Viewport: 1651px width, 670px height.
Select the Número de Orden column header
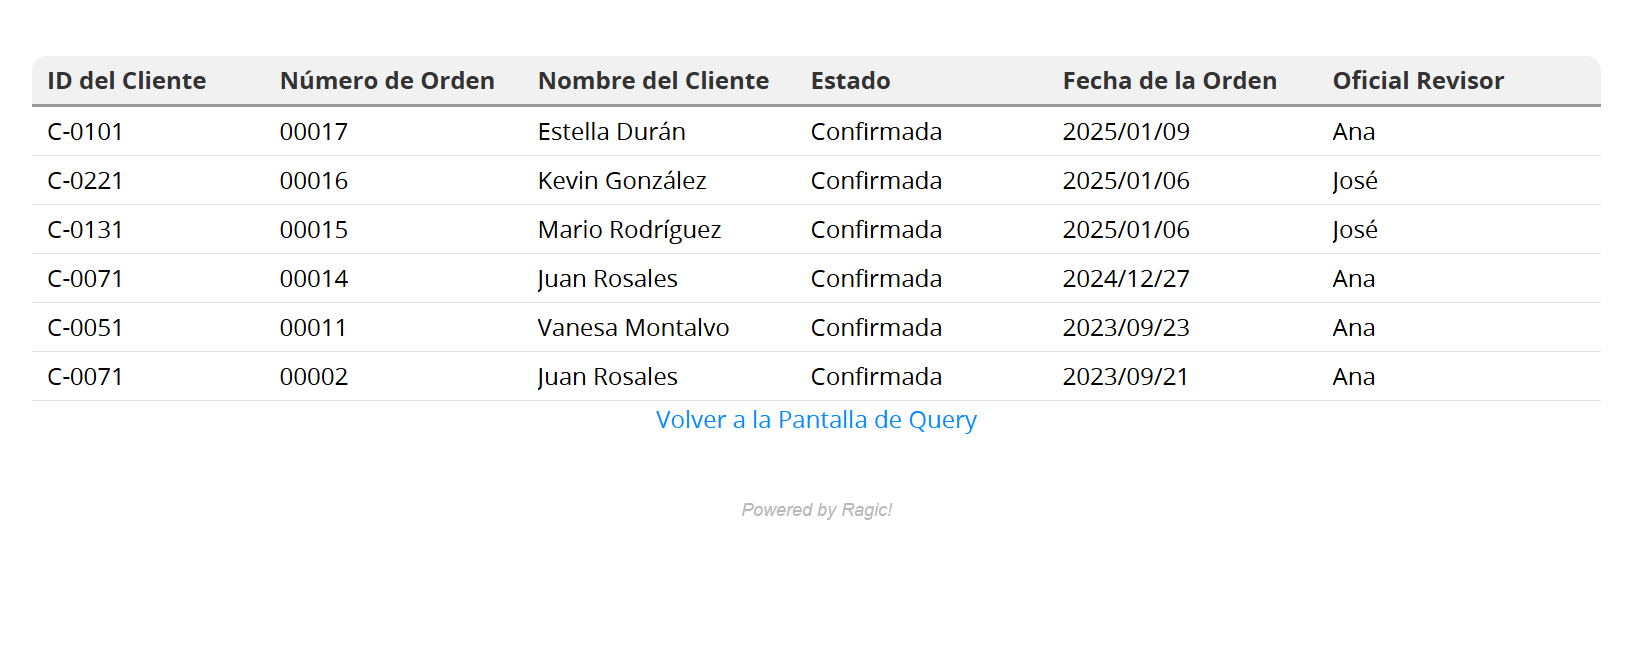pos(387,81)
